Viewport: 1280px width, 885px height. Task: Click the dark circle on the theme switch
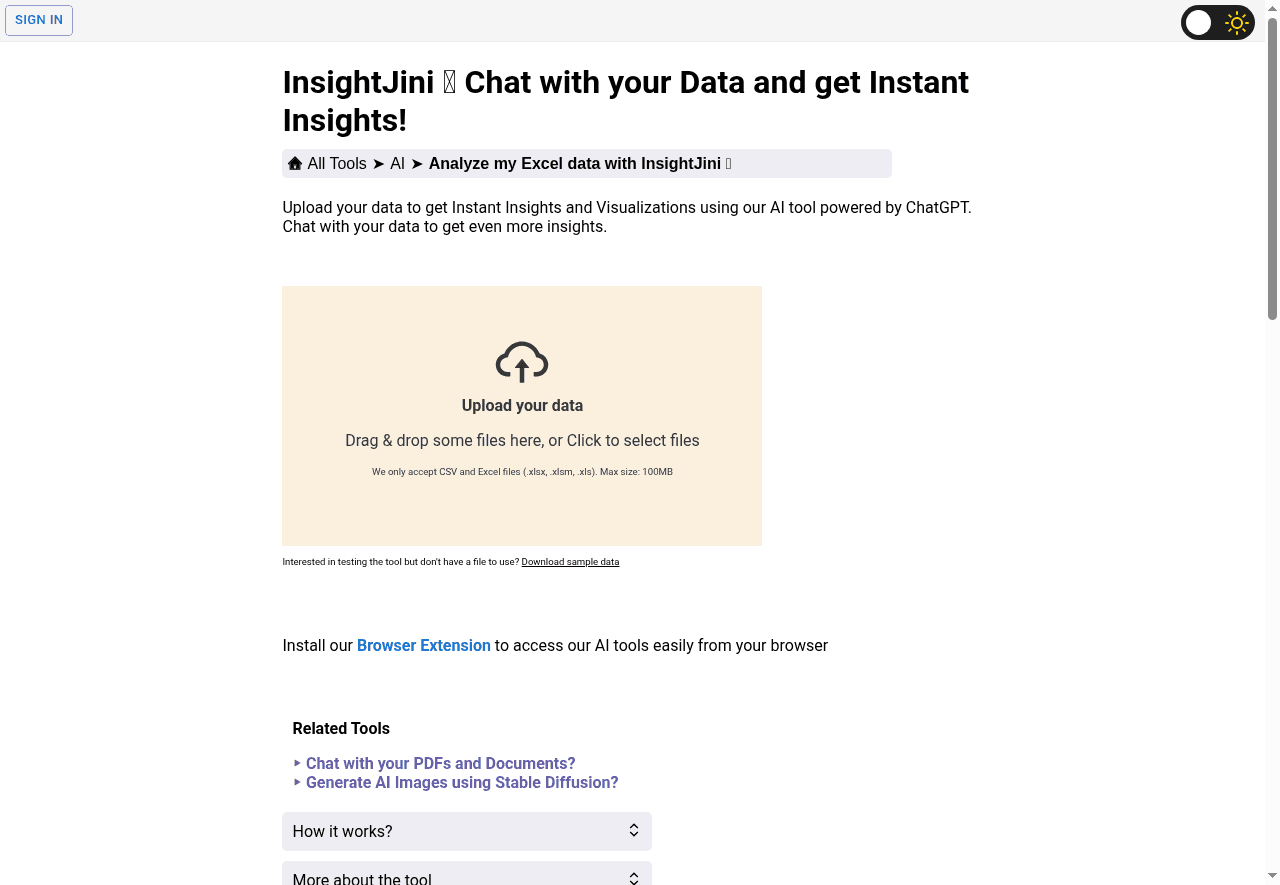pos(1198,22)
